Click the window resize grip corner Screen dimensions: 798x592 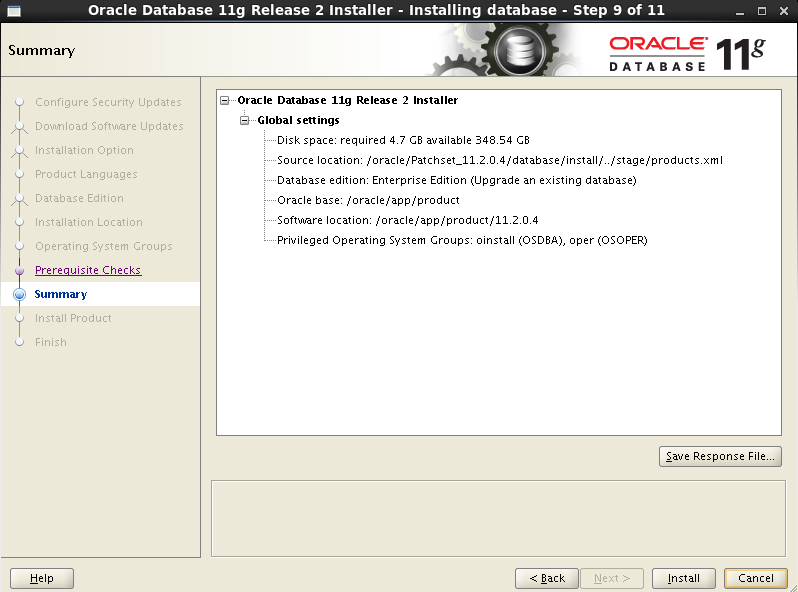(793, 587)
